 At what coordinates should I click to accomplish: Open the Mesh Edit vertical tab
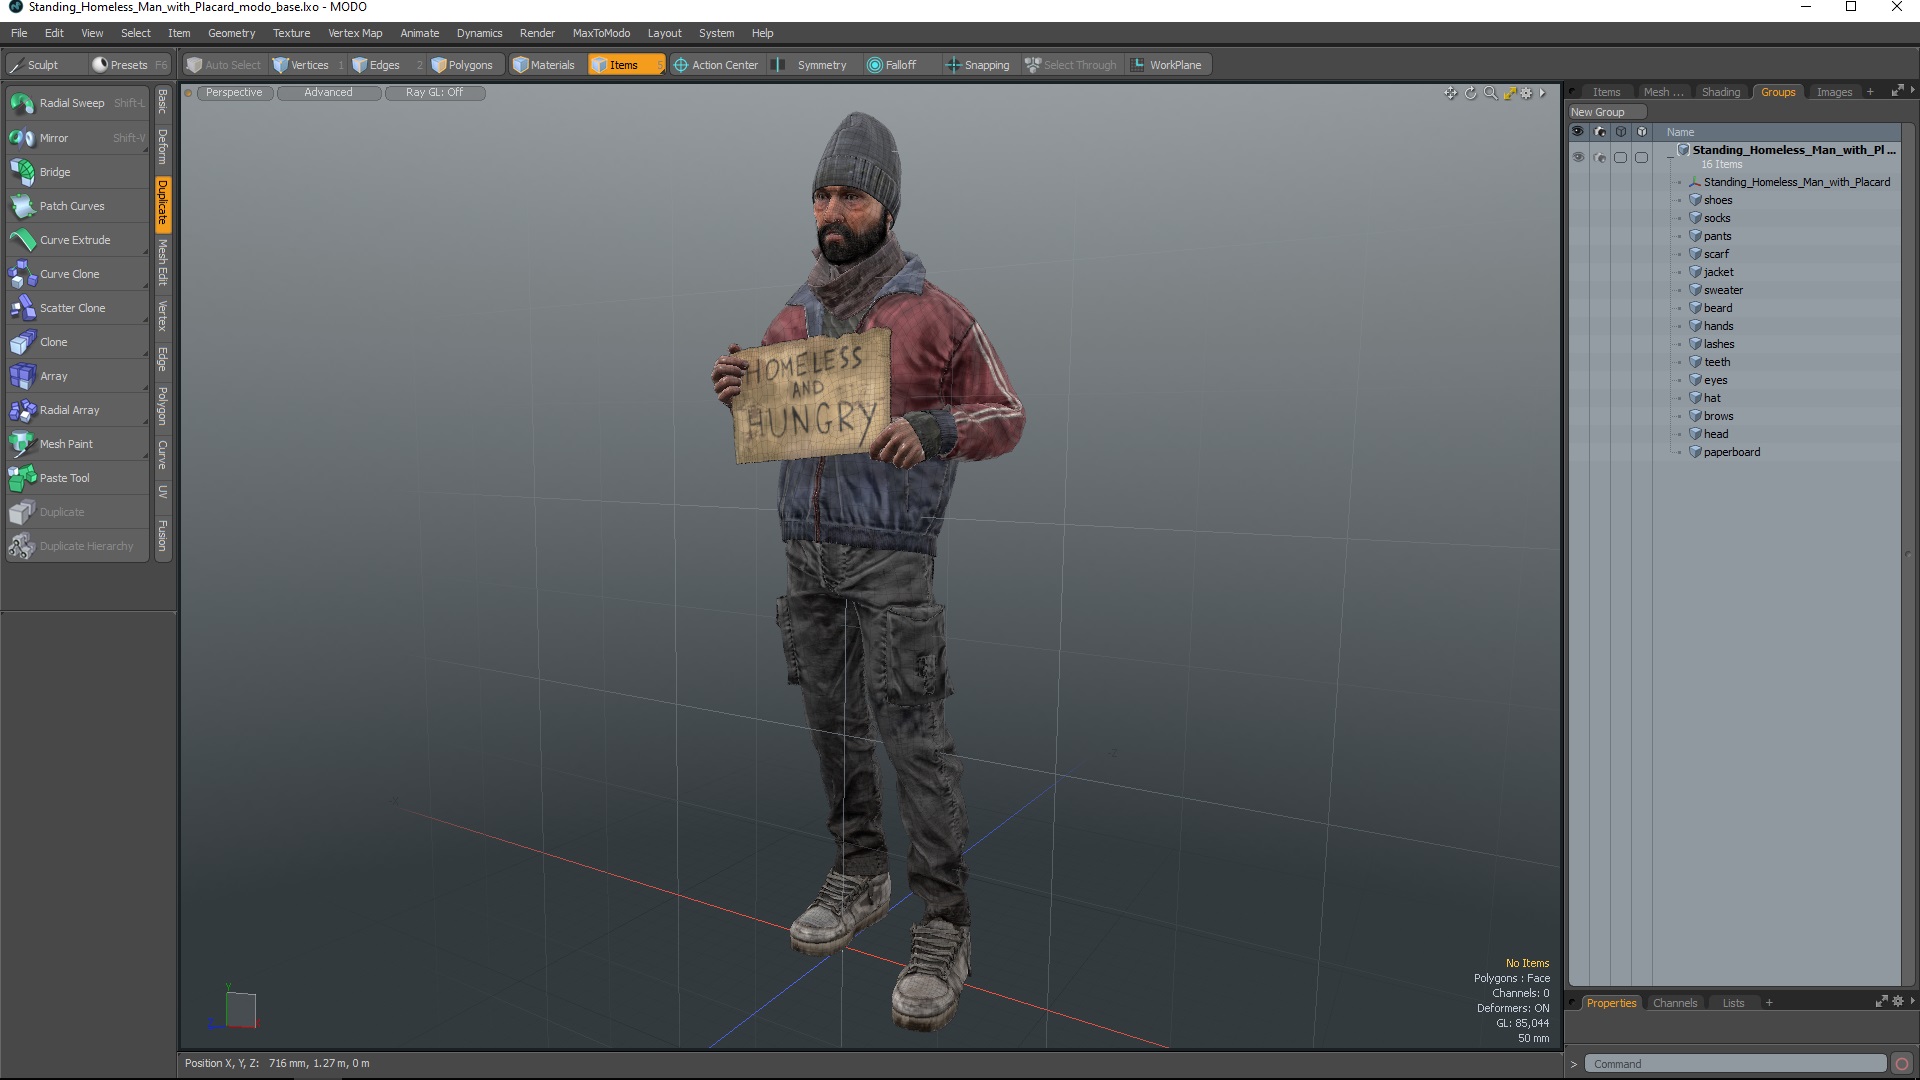tap(163, 262)
